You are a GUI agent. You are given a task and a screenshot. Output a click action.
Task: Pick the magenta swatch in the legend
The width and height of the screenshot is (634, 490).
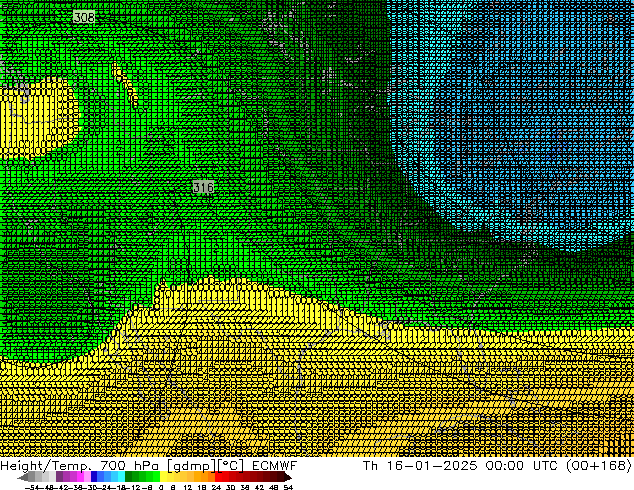point(80,477)
